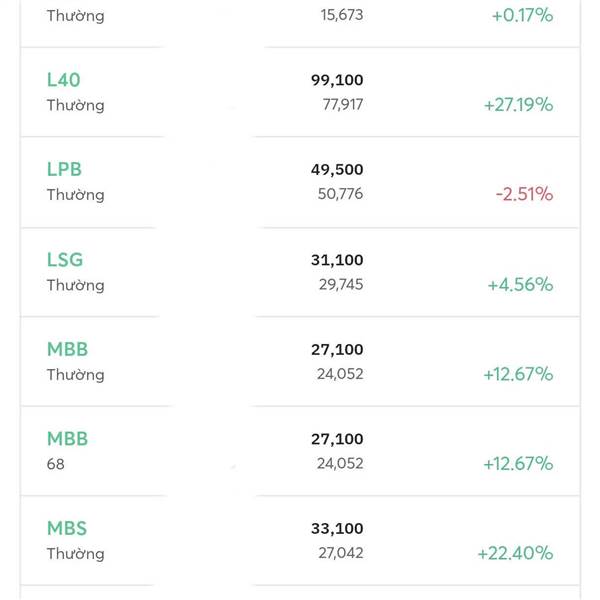Open the MBS stock ticker
Screen dimensions: 600x600
(67, 528)
